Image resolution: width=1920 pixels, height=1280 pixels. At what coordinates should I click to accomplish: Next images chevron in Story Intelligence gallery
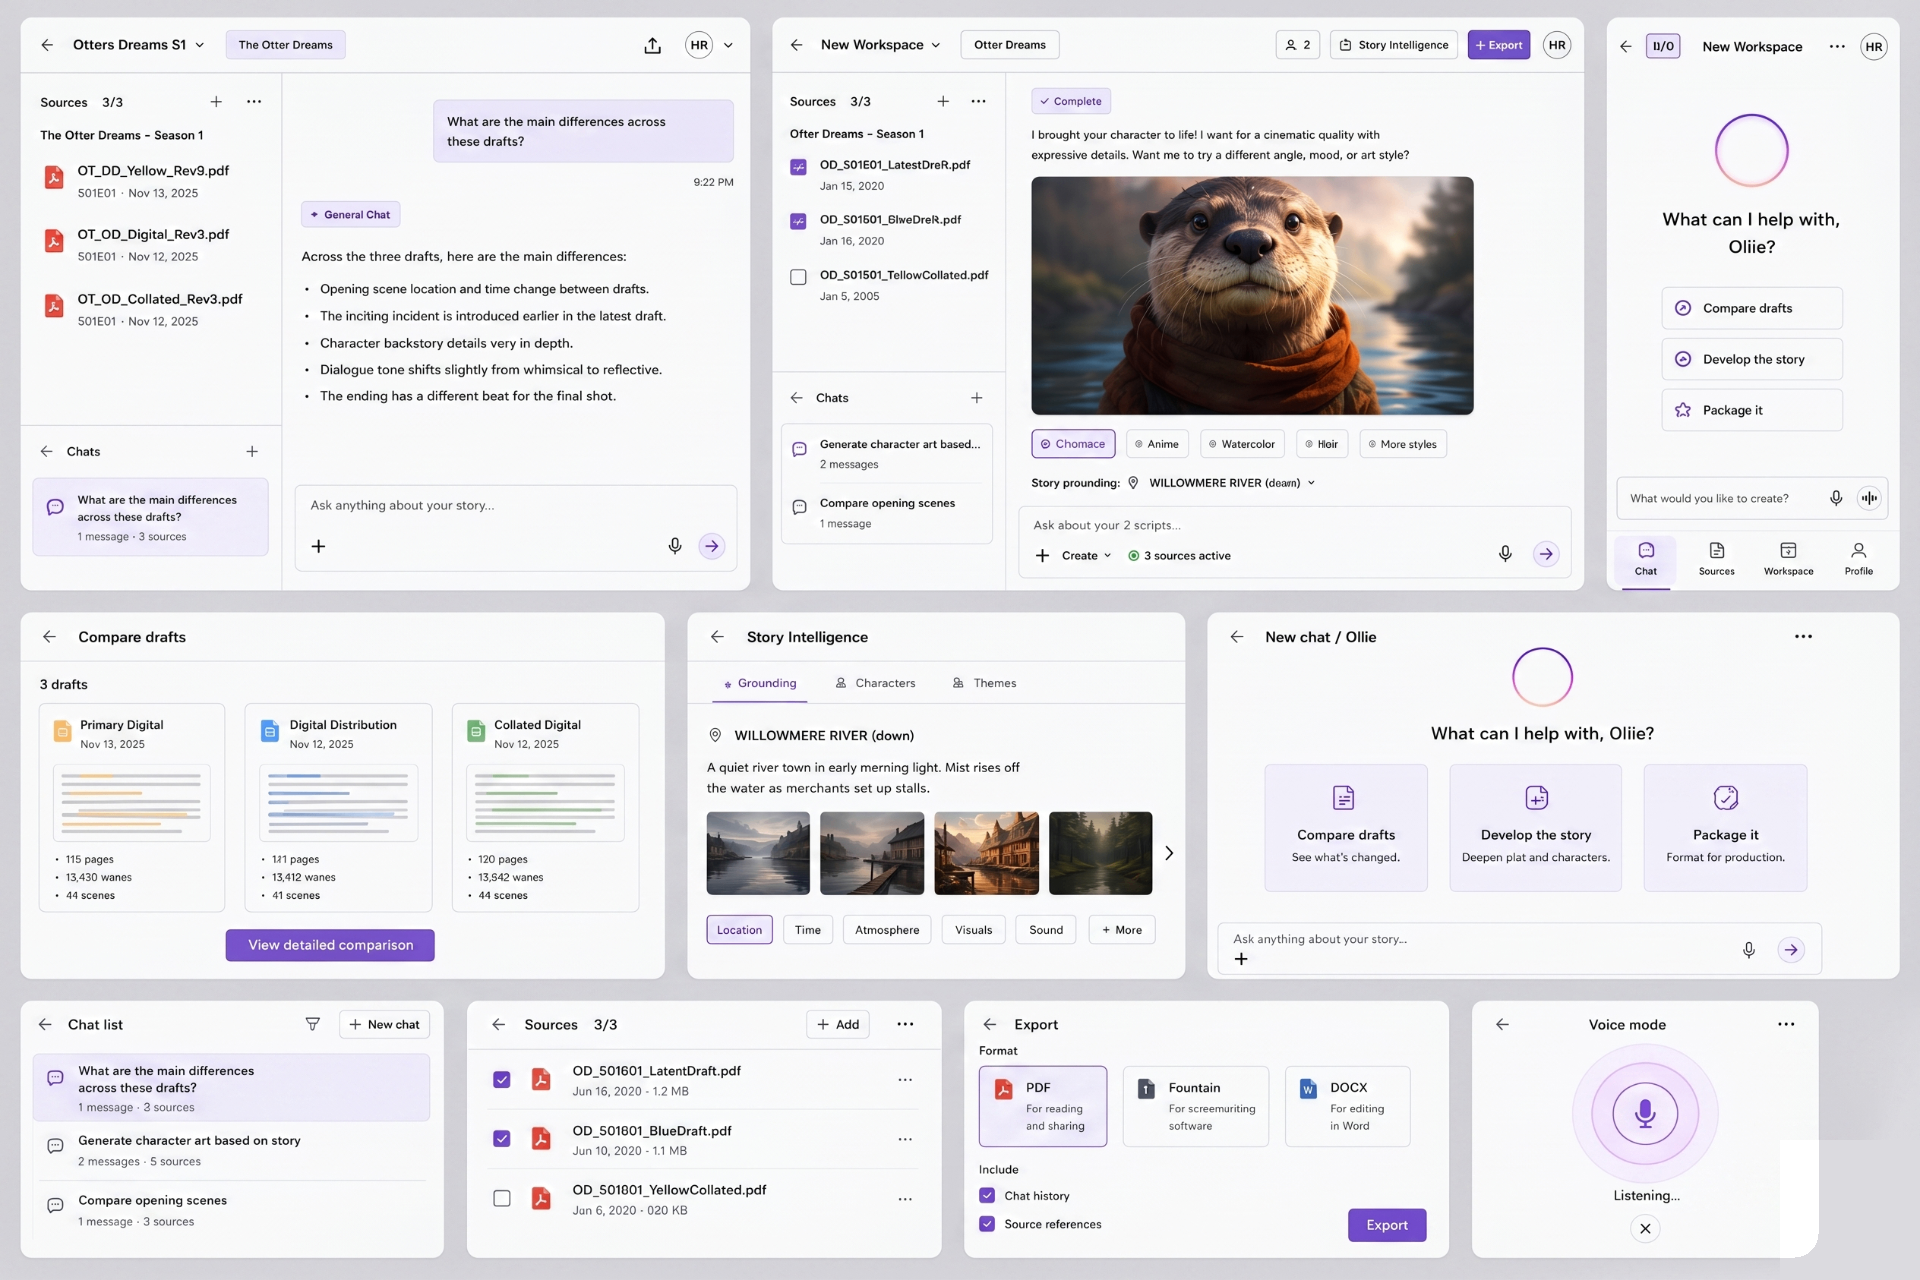click(x=1169, y=853)
